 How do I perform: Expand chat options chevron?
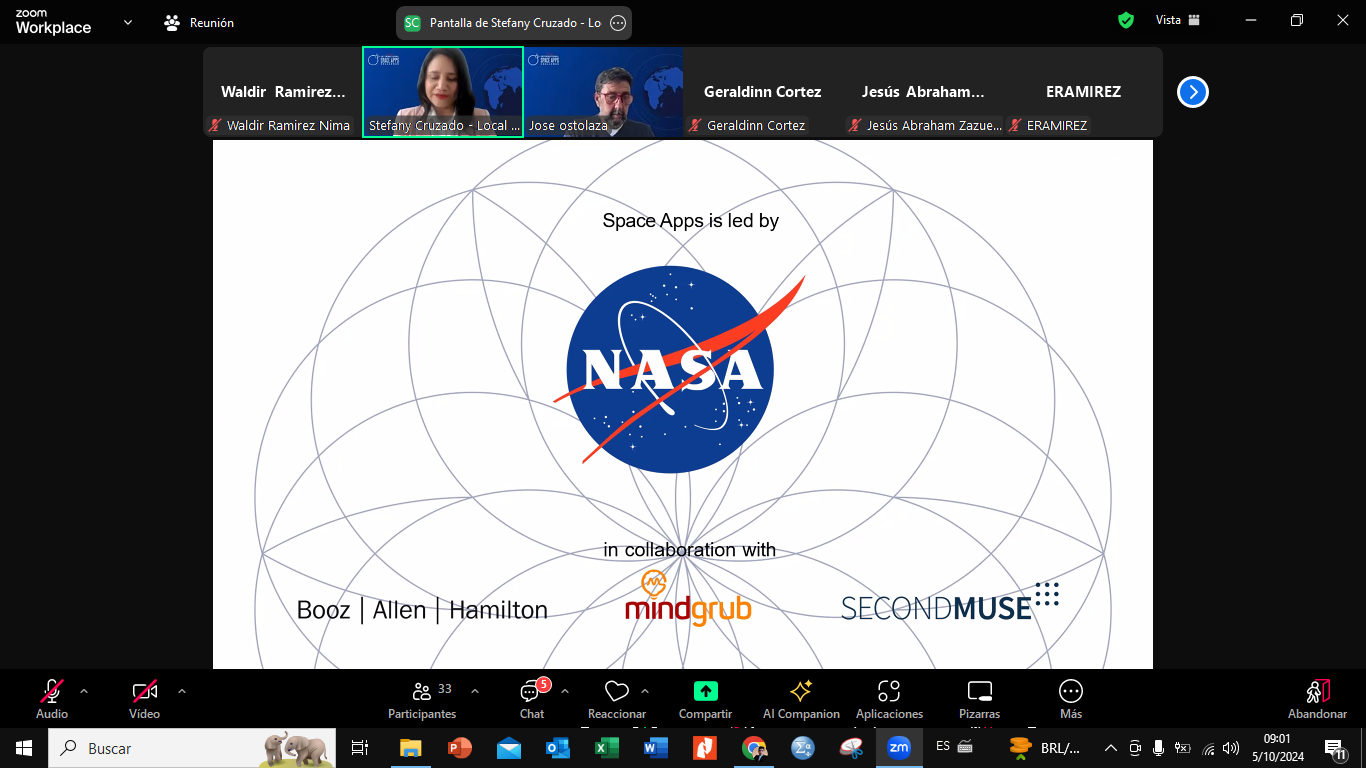click(564, 691)
